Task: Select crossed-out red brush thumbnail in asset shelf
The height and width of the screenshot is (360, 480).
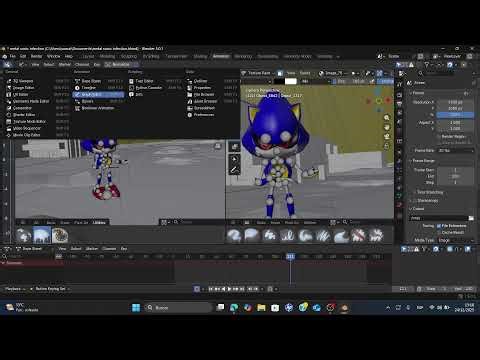Action: pos(358,235)
